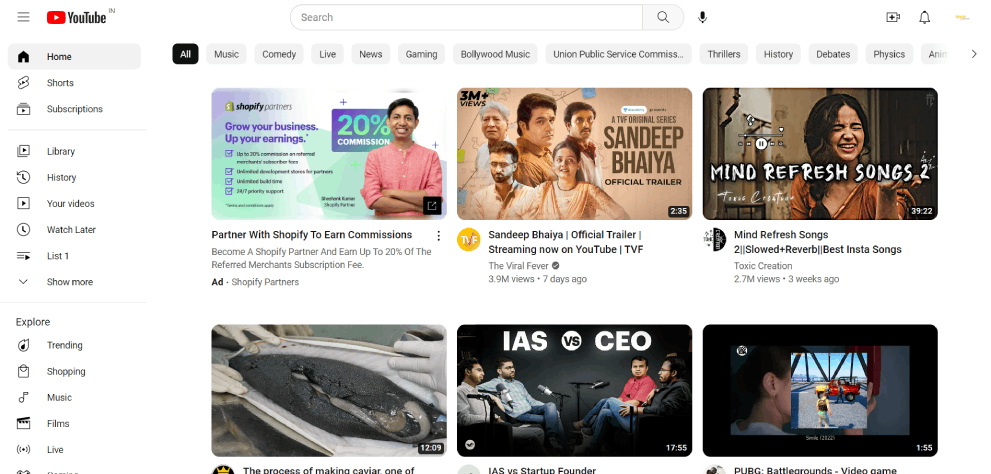
Task: Visit The Viral Fever channel name
Action: point(518,266)
